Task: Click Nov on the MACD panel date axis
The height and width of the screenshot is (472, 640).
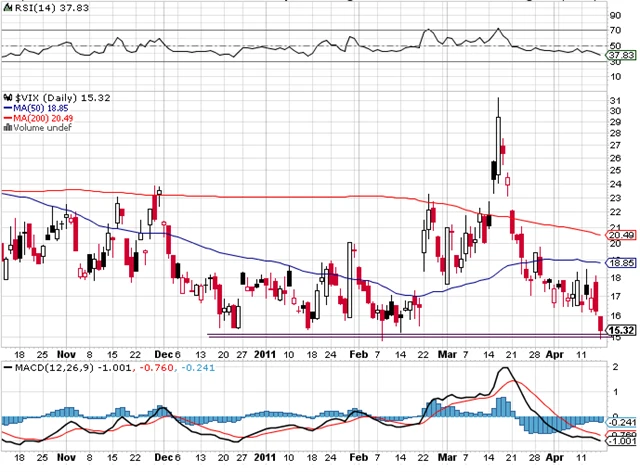Action: click(x=66, y=457)
